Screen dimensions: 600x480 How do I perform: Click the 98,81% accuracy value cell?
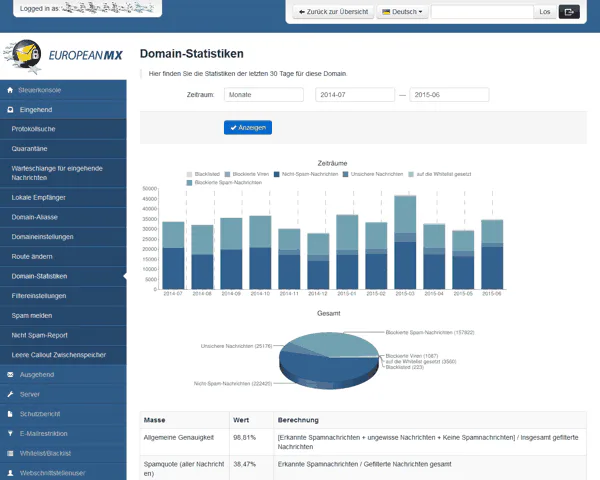(251, 442)
